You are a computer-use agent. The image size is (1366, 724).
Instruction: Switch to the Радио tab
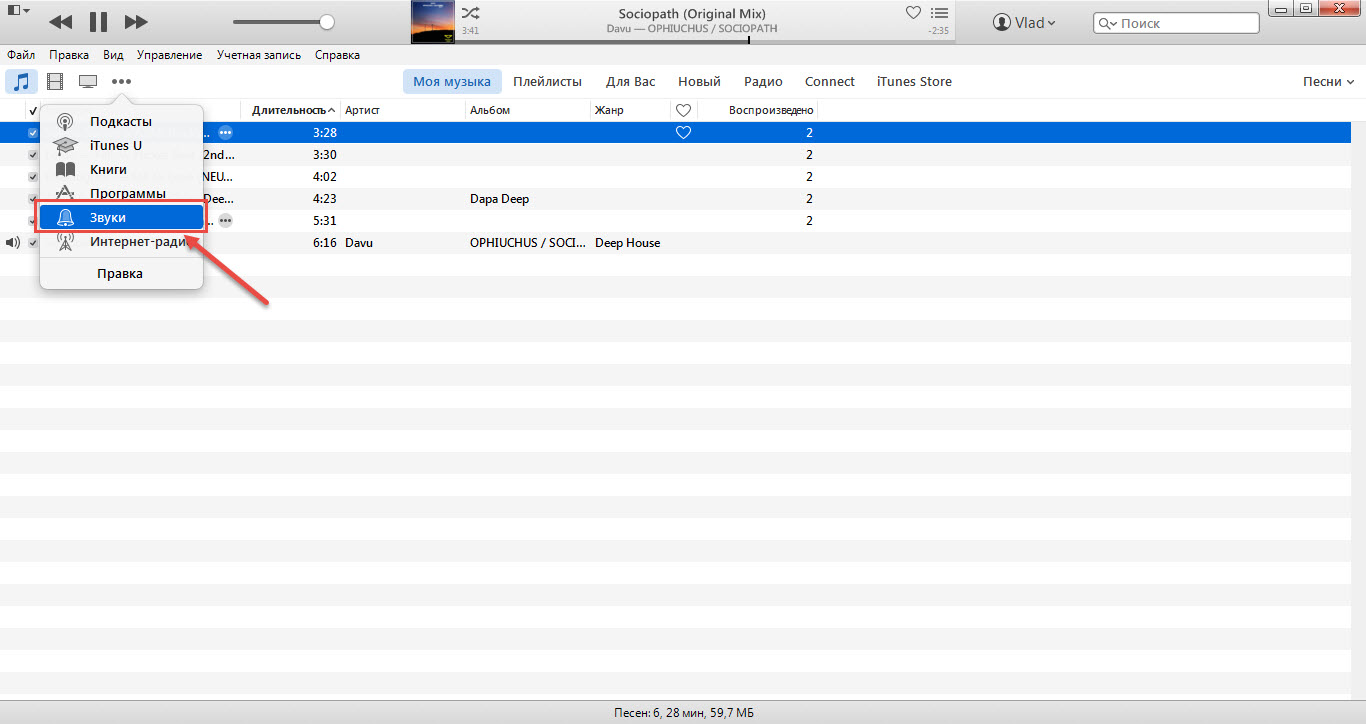763,81
